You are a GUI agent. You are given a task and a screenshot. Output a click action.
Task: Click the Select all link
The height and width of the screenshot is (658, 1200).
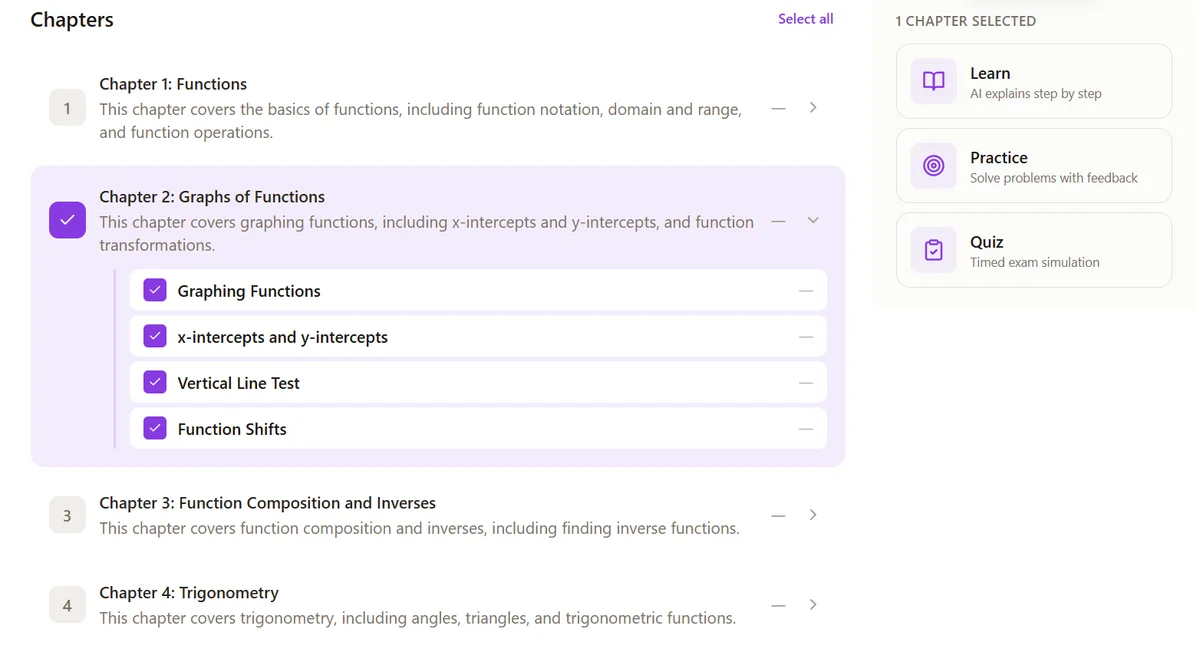(805, 19)
